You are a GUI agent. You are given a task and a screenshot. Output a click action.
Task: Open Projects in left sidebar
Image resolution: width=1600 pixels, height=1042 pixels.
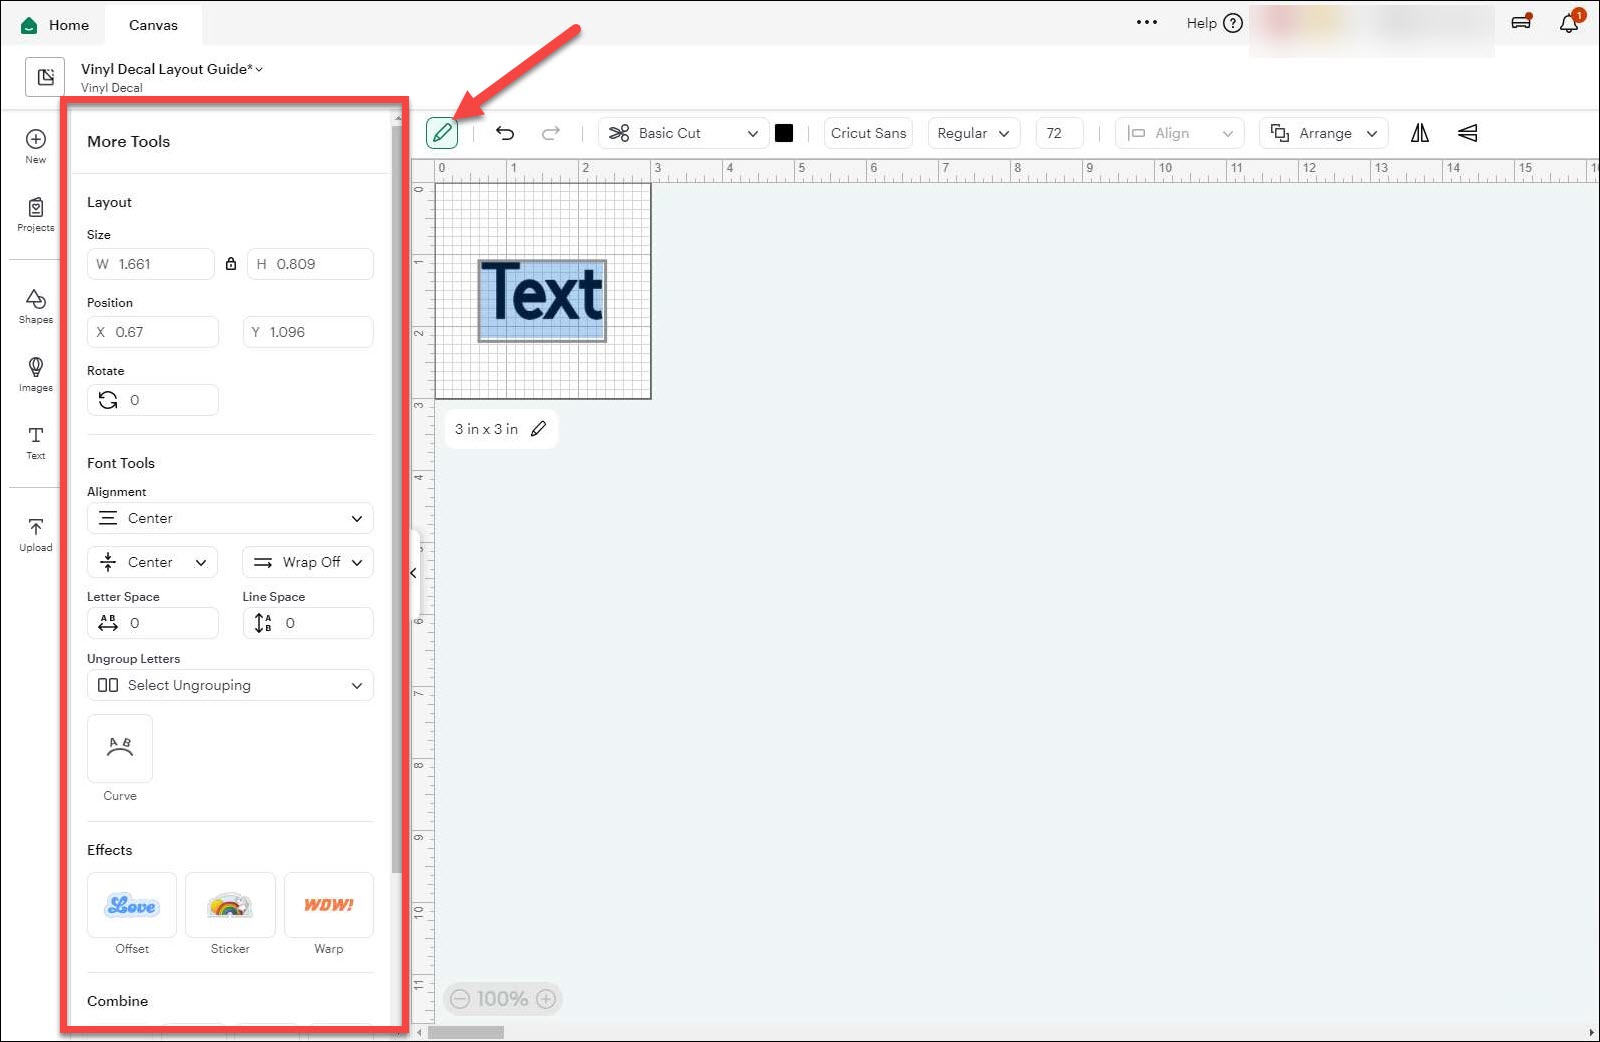(x=36, y=214)
